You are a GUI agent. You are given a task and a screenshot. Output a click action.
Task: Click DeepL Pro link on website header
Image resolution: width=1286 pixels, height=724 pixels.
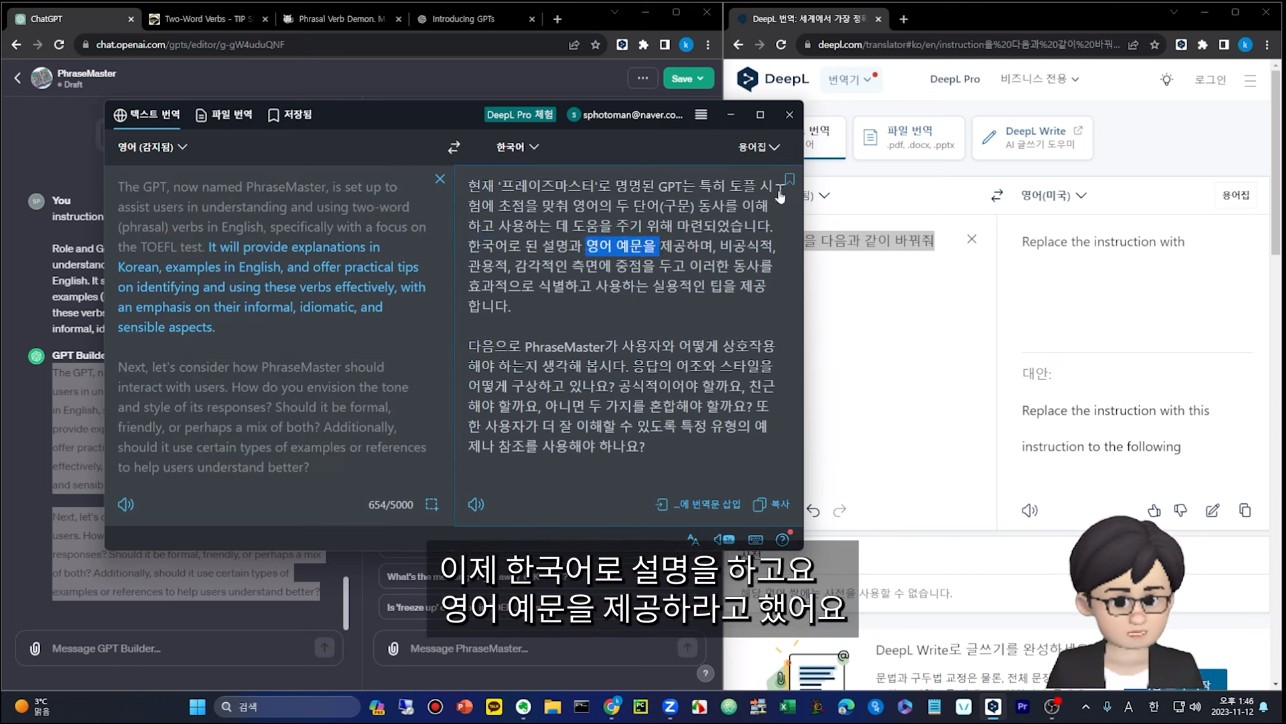pyautogui.click(x=955, y=79)
